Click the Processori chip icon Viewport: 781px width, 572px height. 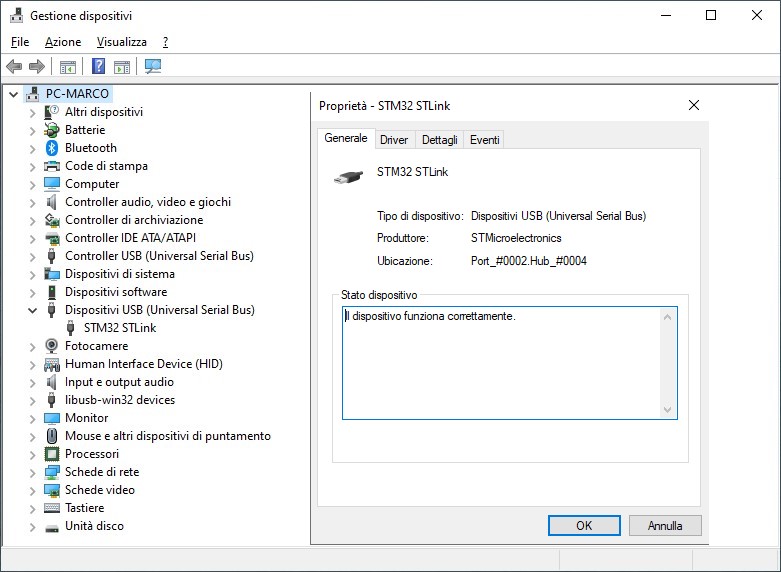click(x=52, y=454)
